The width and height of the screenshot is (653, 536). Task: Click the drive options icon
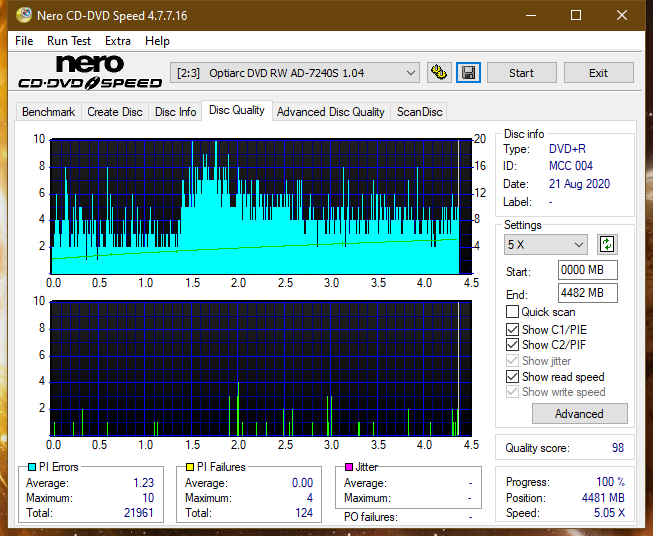tap(439, 73)
